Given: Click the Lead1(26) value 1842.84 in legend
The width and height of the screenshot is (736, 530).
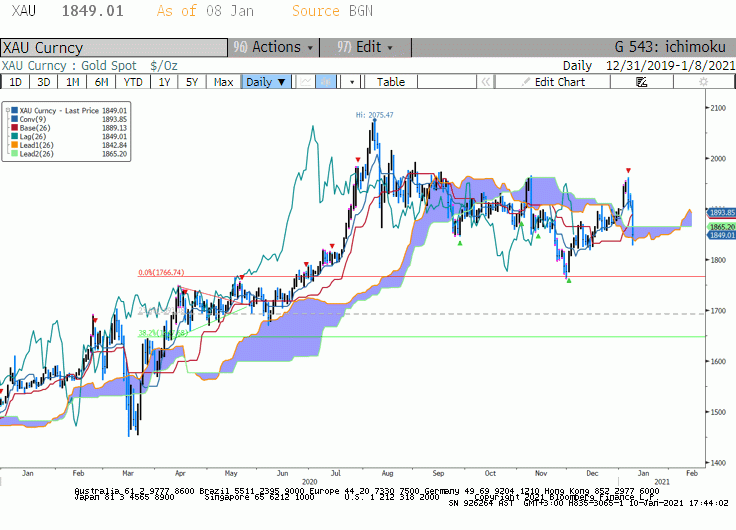Looking at the screenshot, I should click(x=115, y=145).
